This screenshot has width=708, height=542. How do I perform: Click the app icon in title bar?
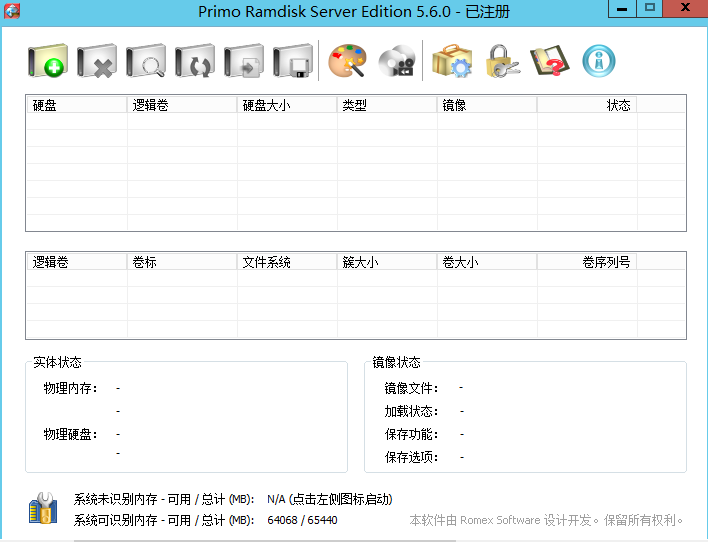(x=12, y=10)
